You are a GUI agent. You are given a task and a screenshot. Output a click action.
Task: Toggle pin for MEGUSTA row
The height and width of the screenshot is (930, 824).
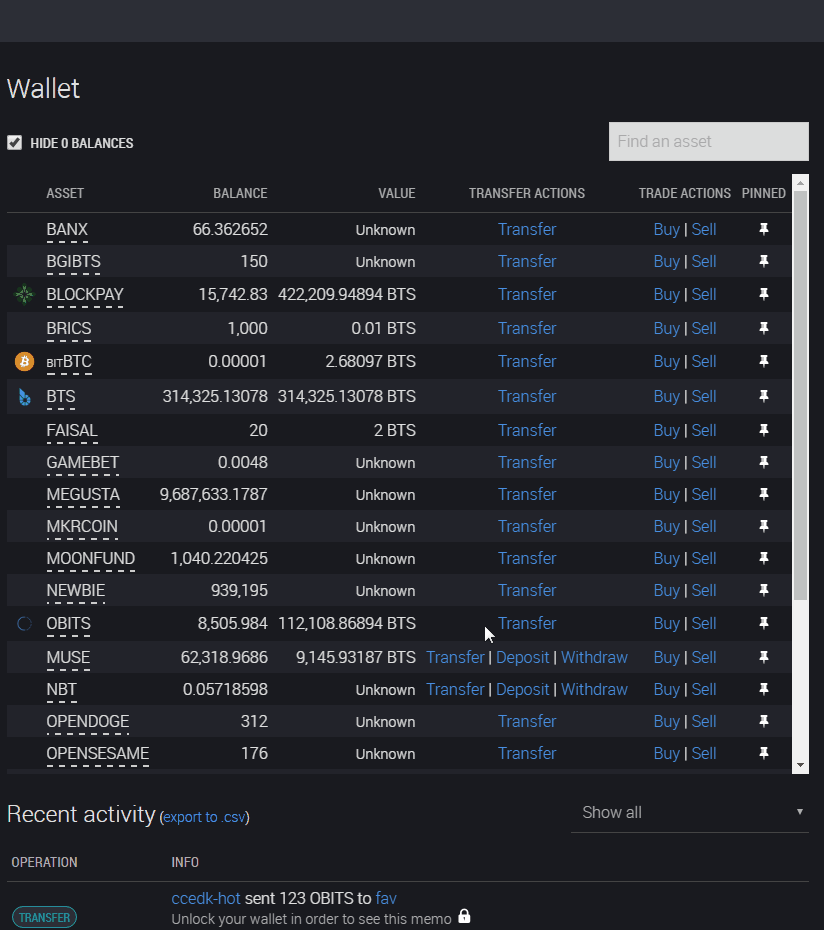[764, 494]
